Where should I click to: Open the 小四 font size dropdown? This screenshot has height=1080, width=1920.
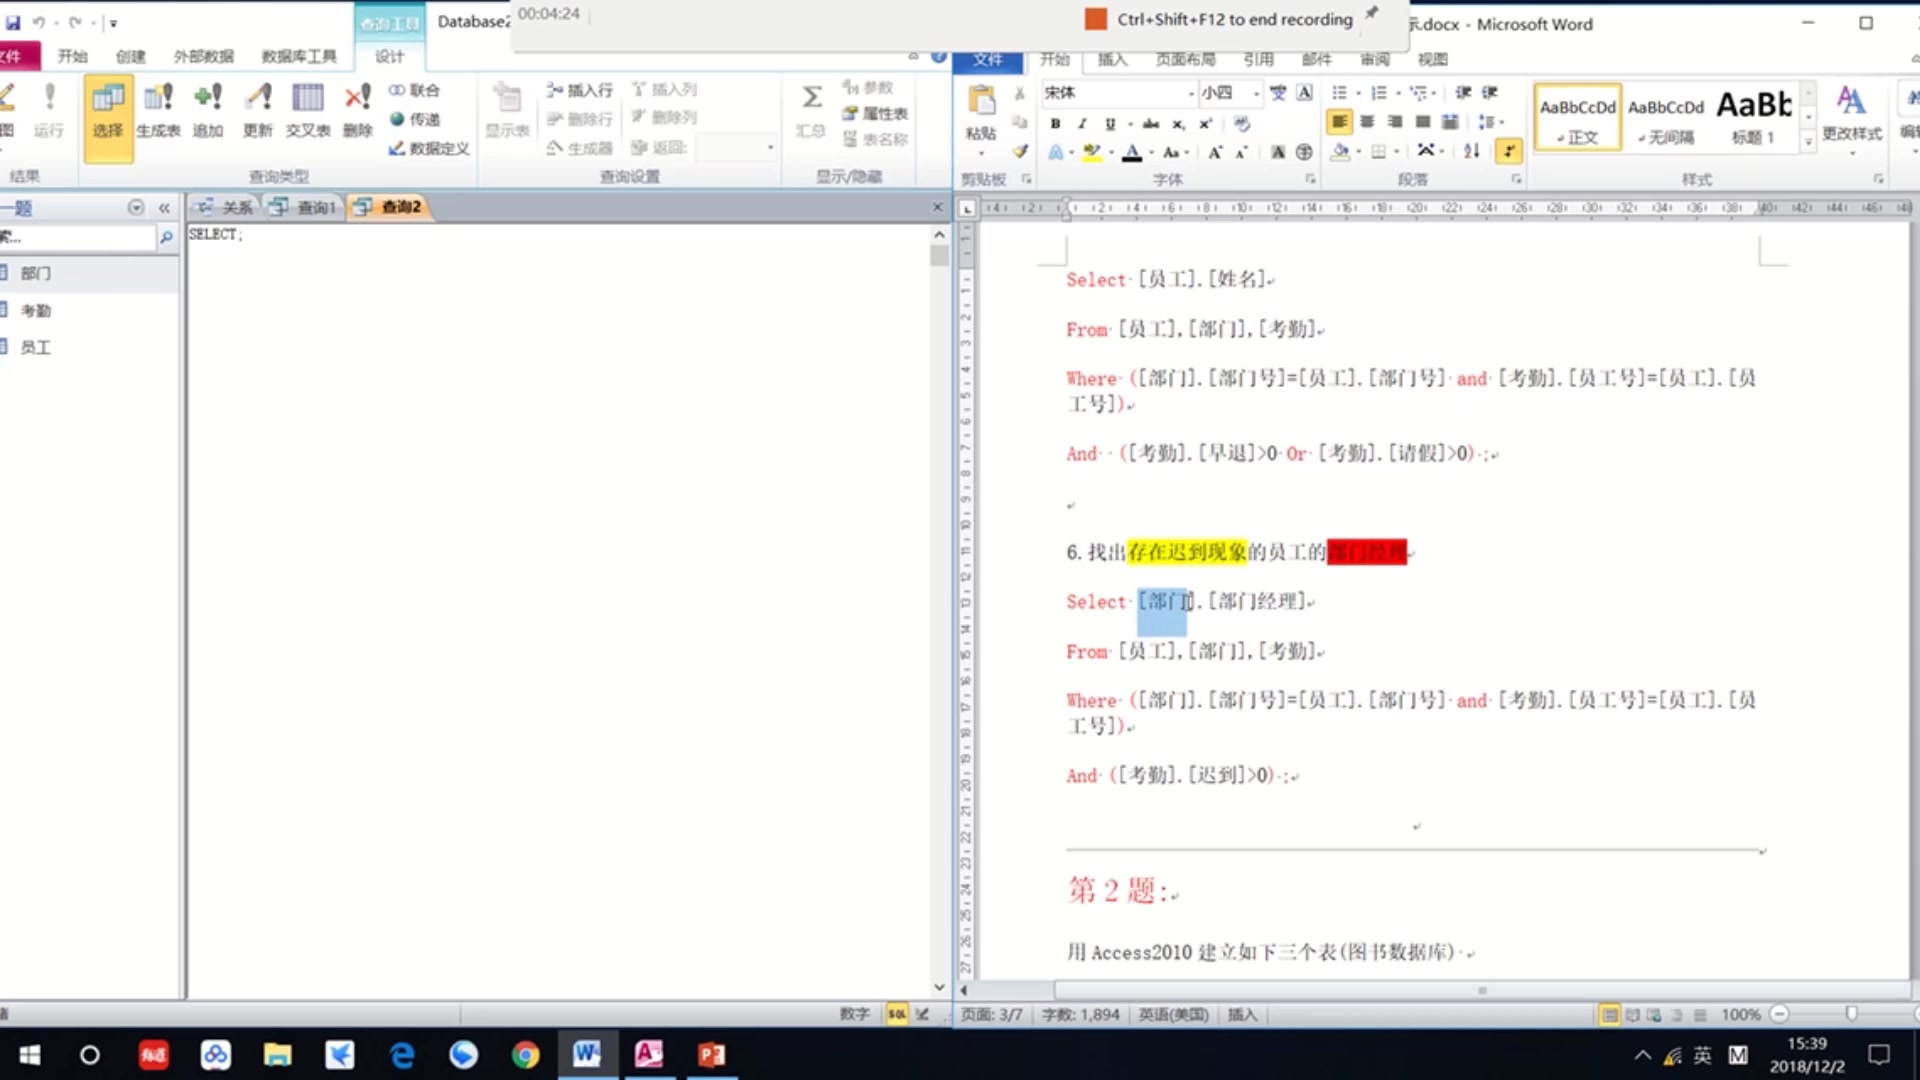(x=1256, y=93)
